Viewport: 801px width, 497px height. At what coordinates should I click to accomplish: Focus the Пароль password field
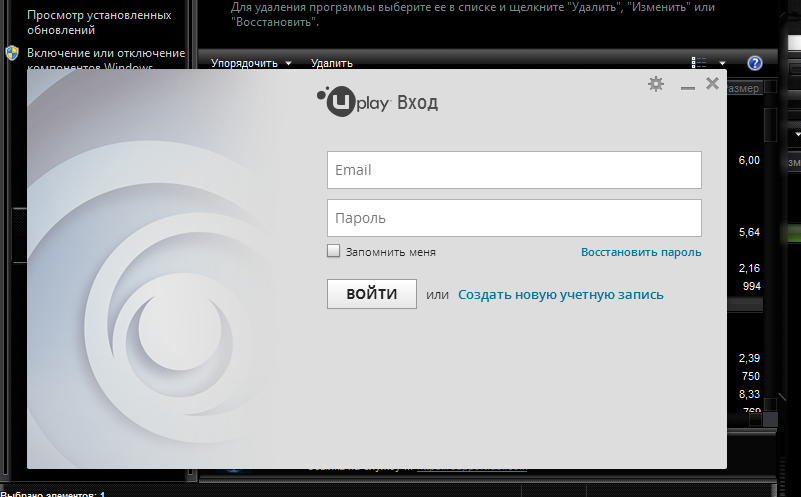point(514,218)
